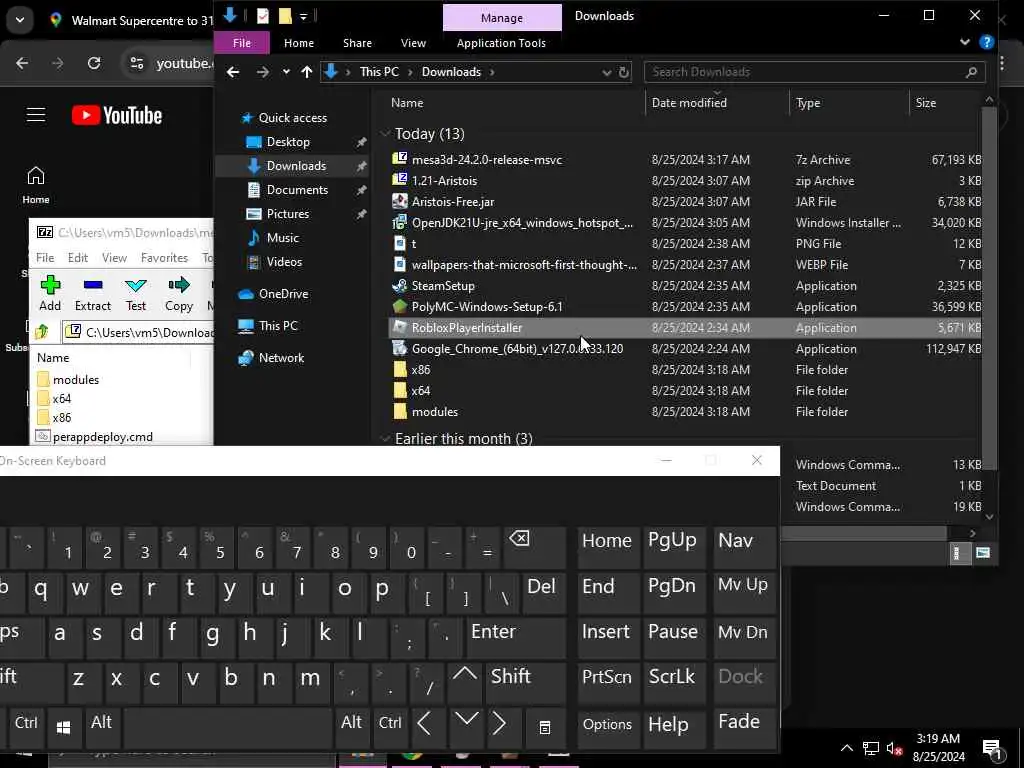Viewport: 1024px width, 768px height.
Task: Switch to the Home ribbon tab
Action: tap(299, 42)
